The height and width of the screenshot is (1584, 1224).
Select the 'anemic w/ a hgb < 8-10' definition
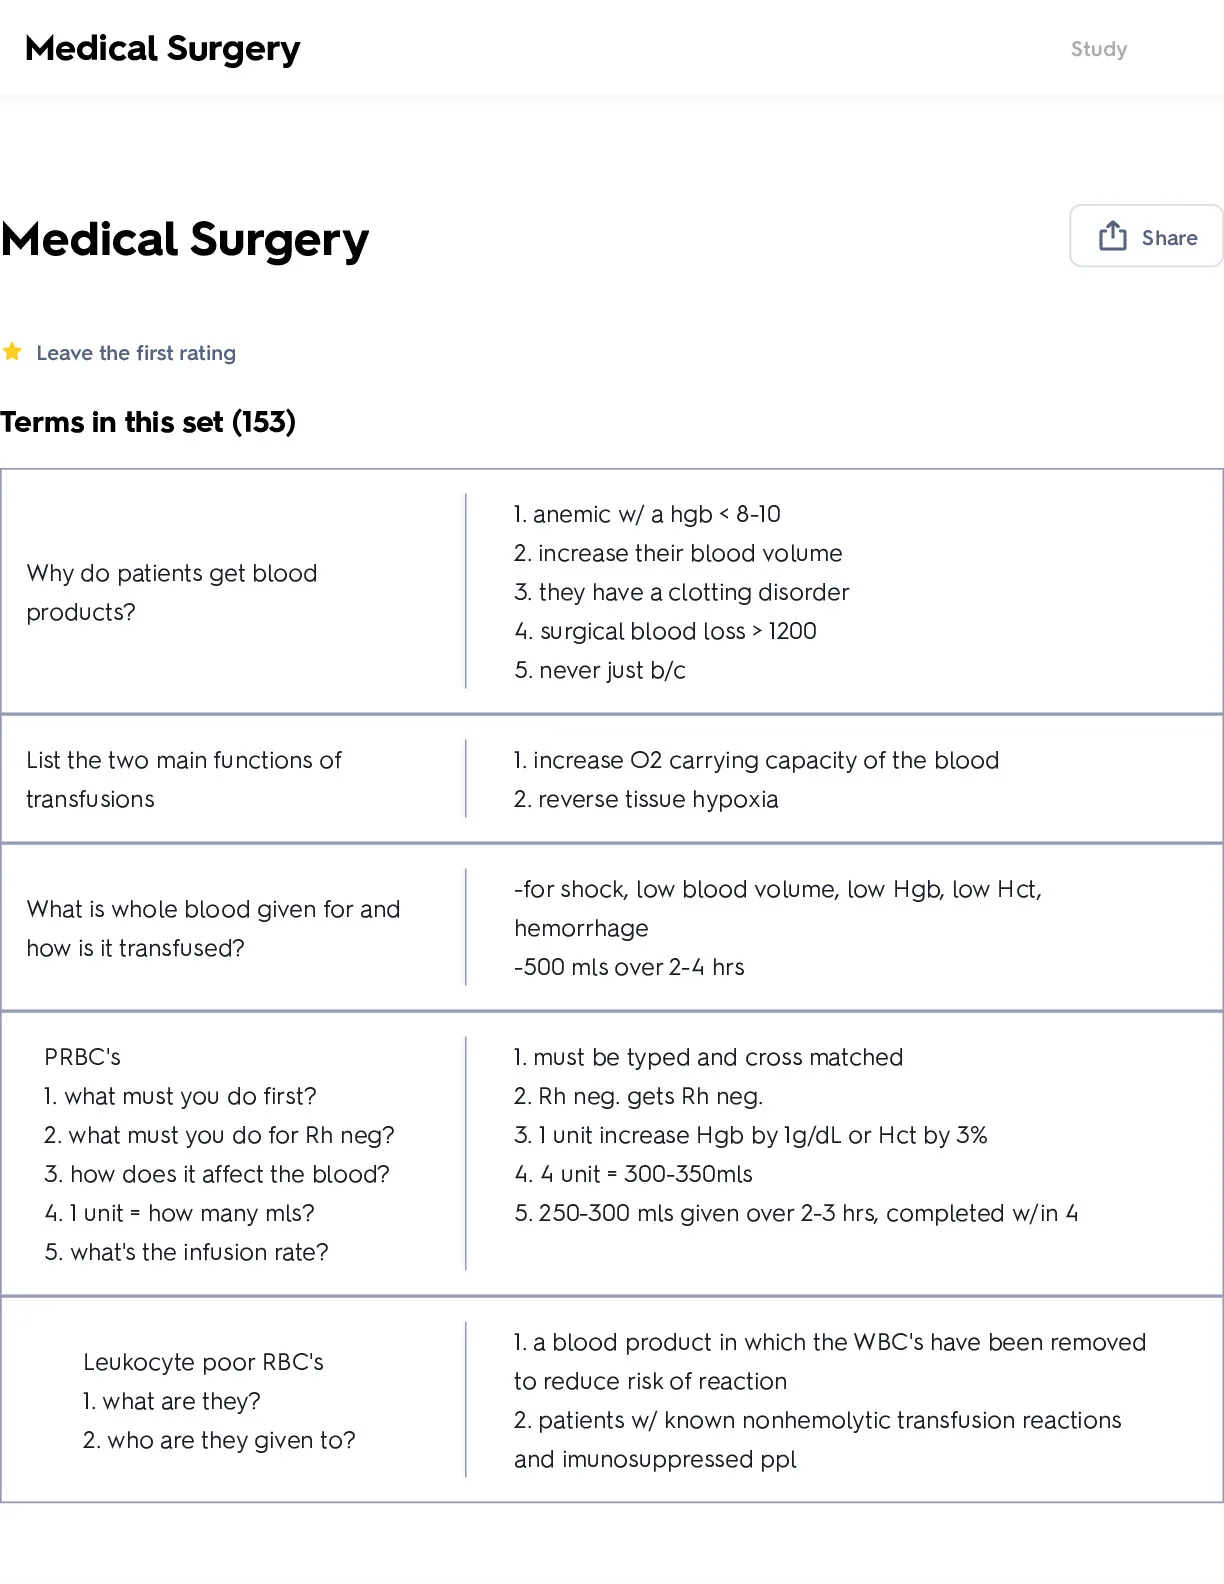(x=647, y=514)
